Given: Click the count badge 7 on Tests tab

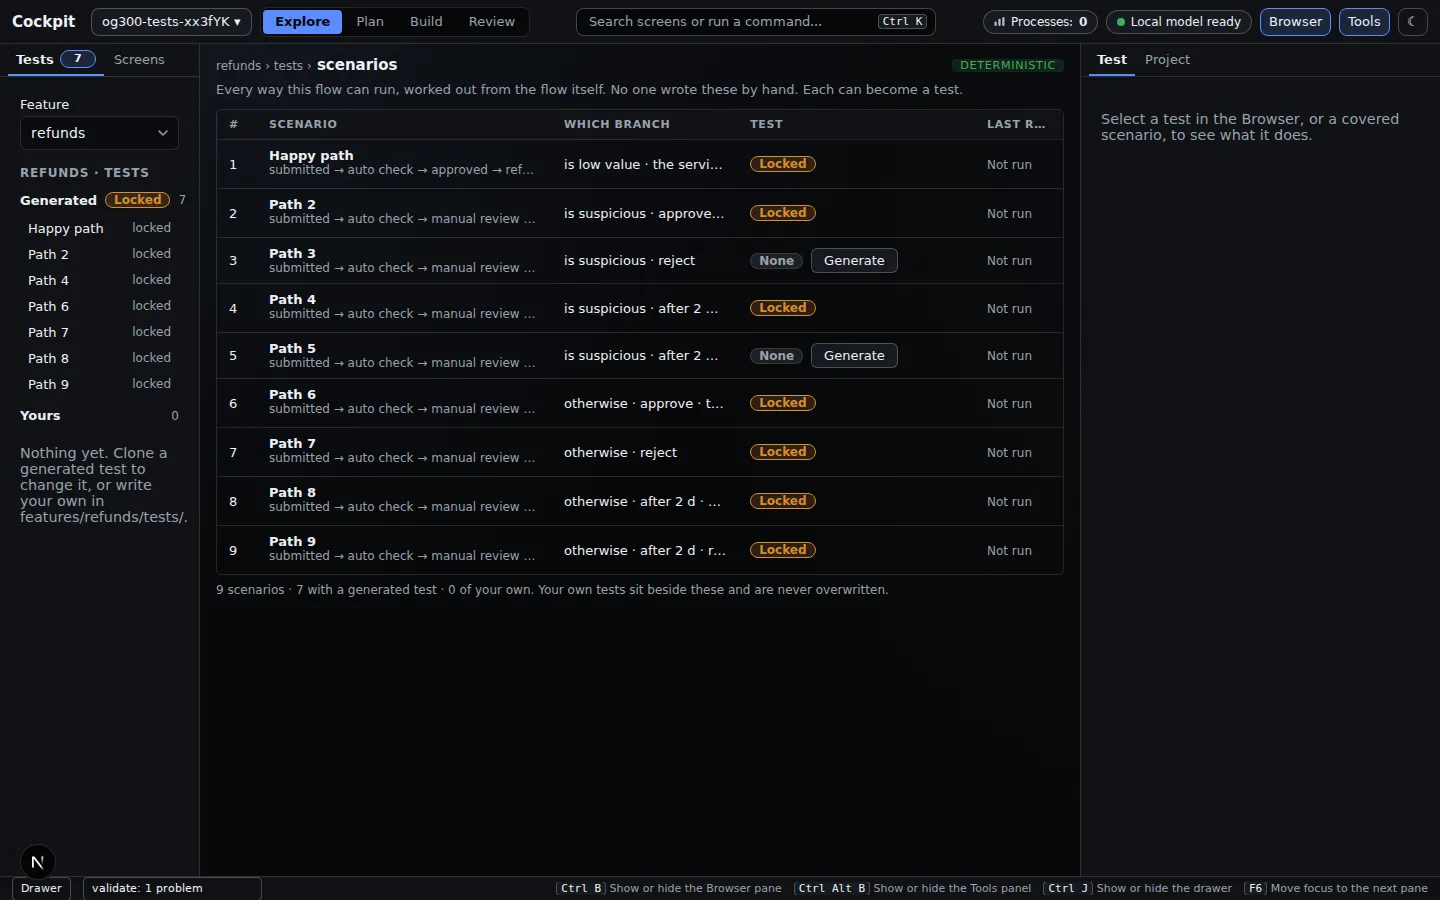Looking at the screenshot, I should [77, 59].
